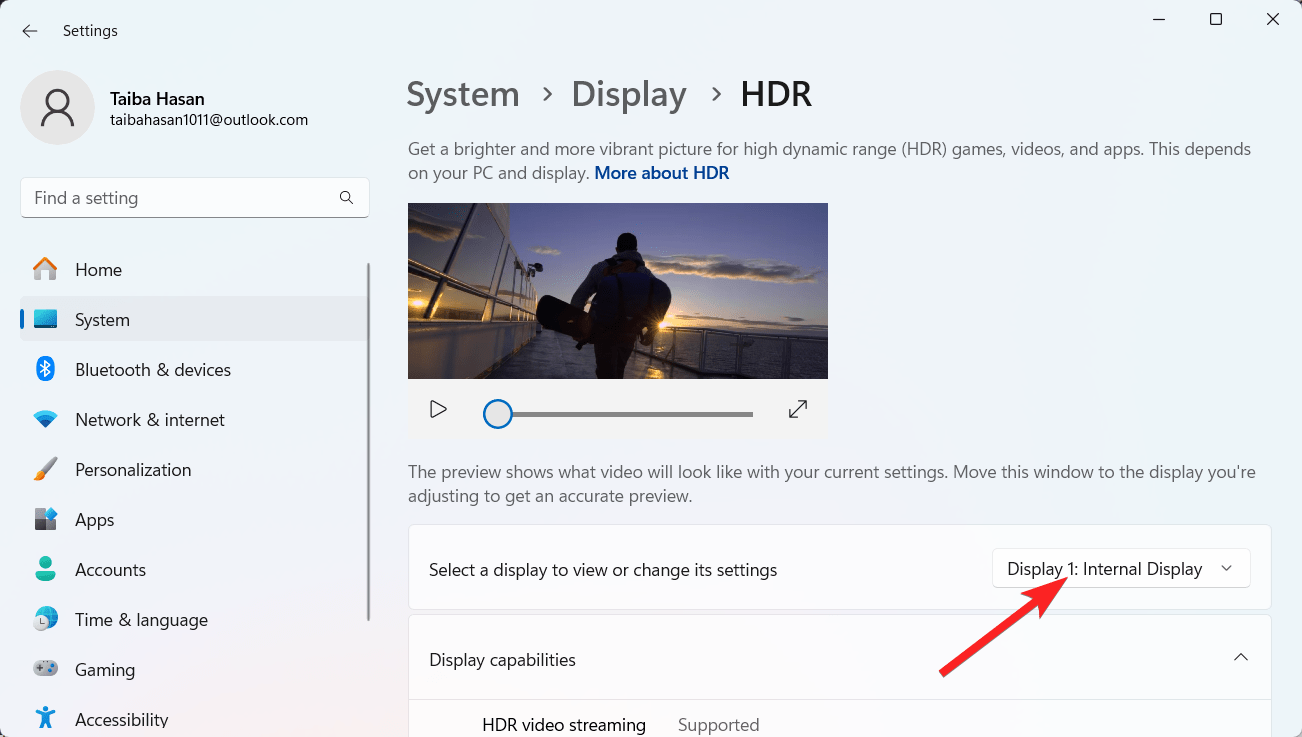Open the More about HDR link
The width and height of the screenshot is (1302, 737).
(661, 172)
